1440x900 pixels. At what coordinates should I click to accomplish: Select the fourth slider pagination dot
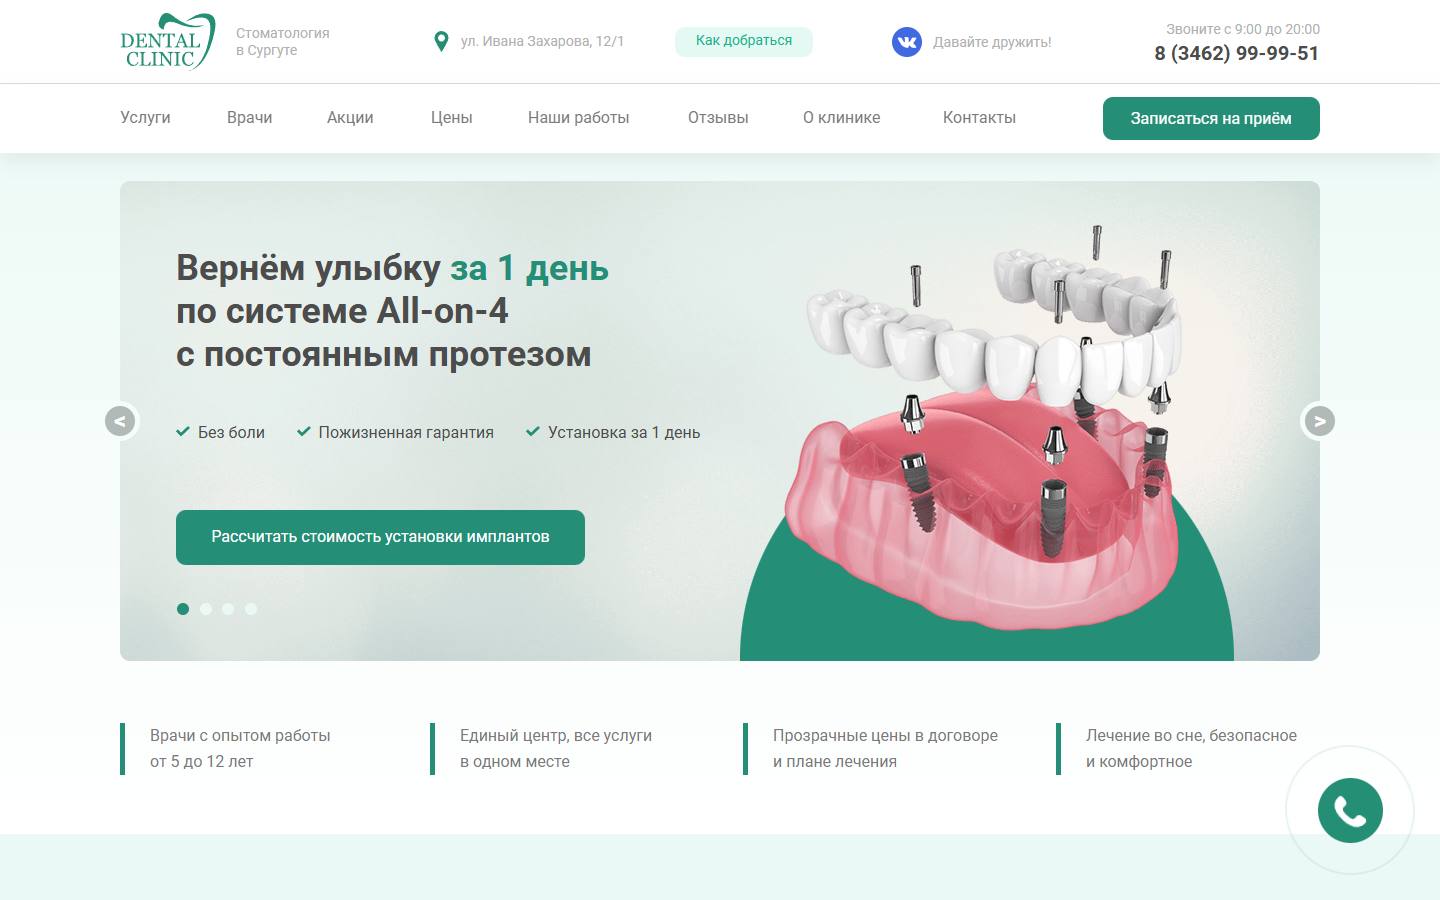(251, 609)
